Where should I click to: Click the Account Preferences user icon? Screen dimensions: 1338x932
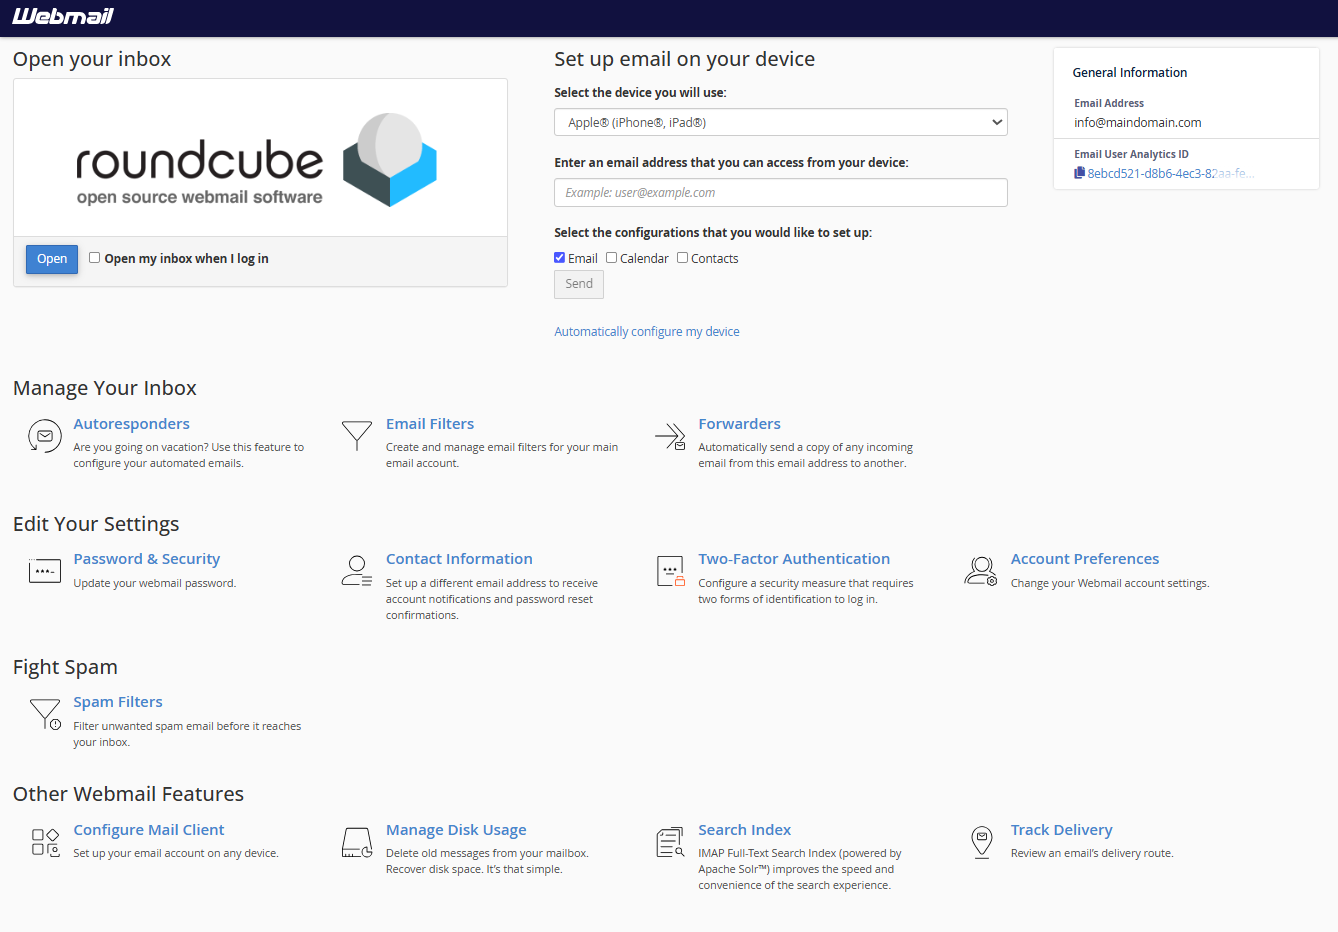click(x=981, y=571)
